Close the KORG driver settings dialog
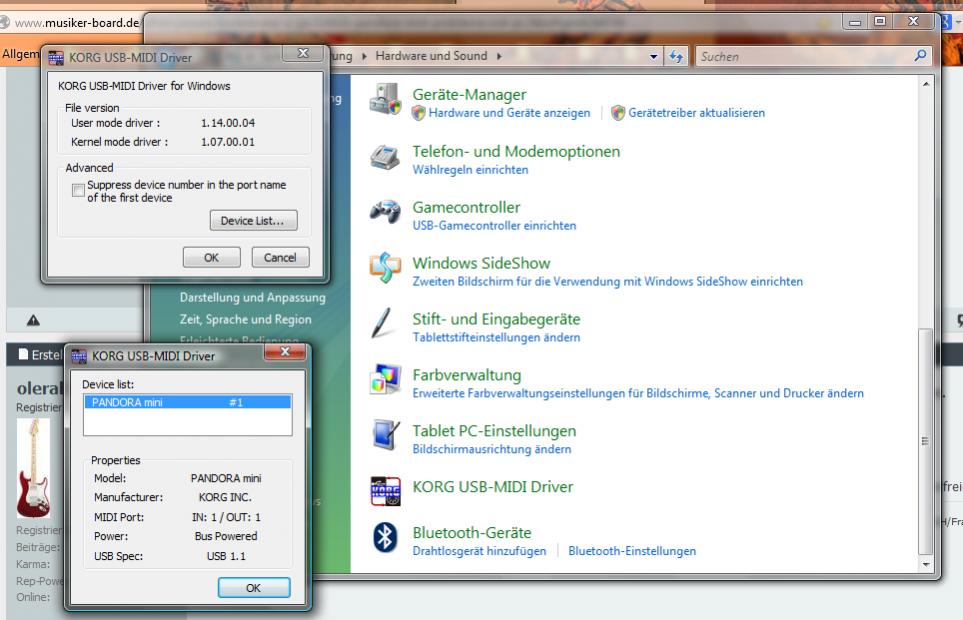963x620 pixels. (x=303, y=53)
